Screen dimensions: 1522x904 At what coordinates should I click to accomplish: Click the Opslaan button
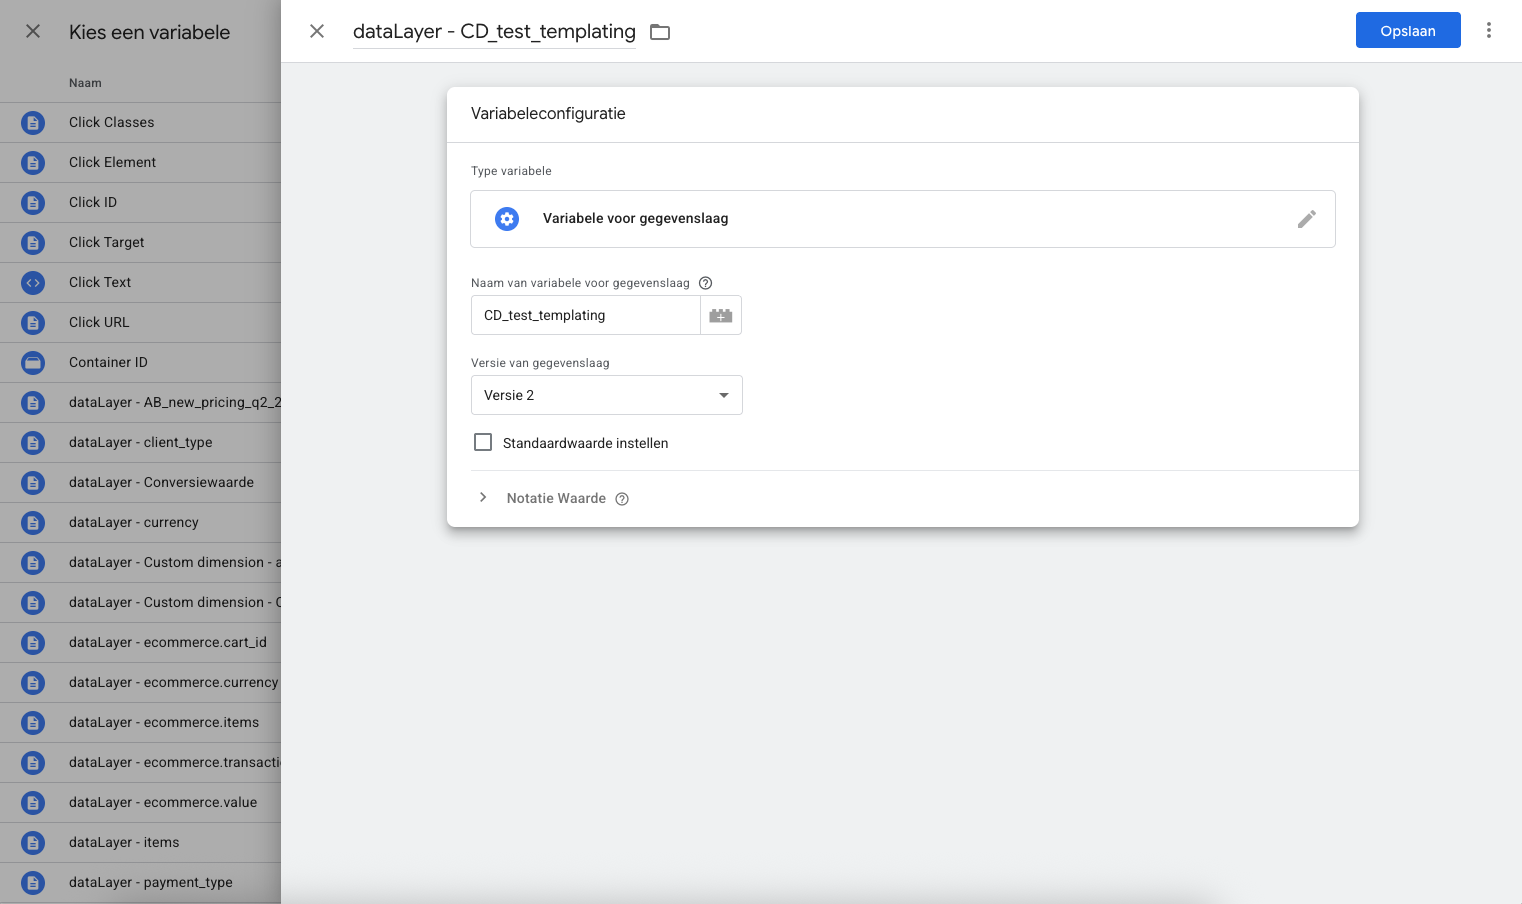click(x=1408, y=30)
